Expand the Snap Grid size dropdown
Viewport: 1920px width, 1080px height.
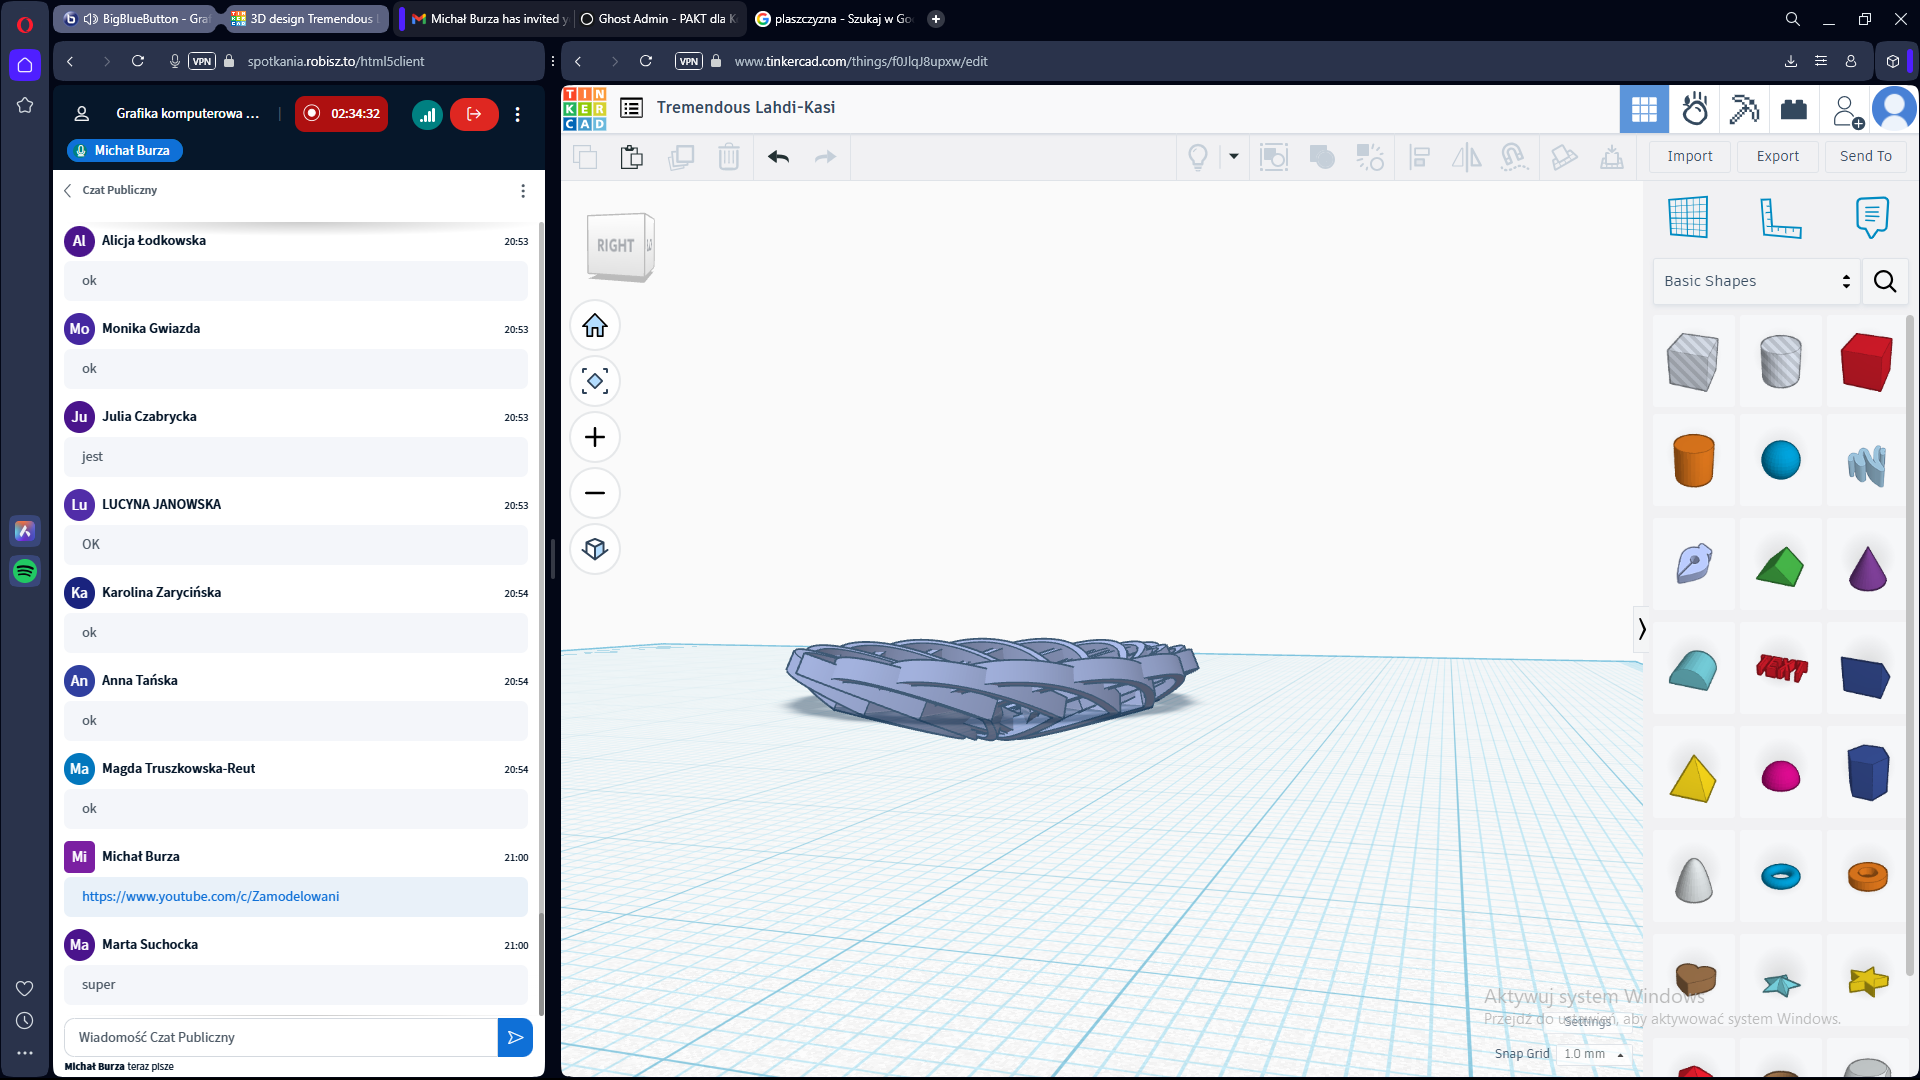1594,1054
